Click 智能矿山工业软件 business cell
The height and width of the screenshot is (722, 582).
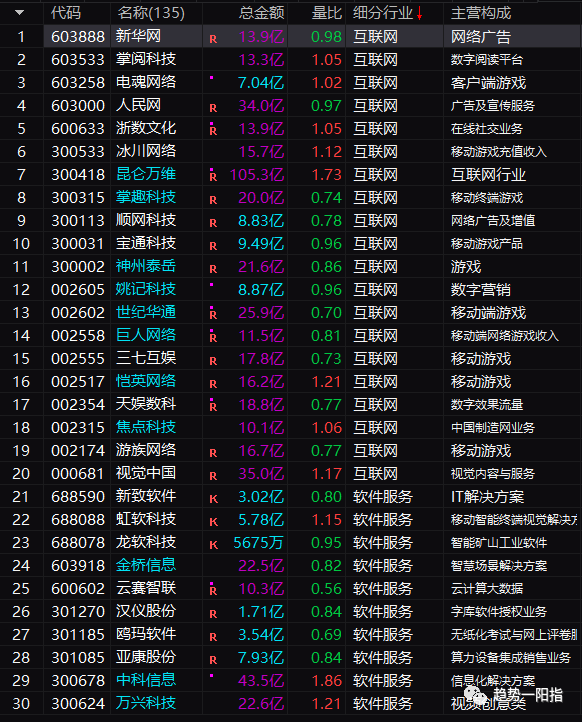[499, 542]
